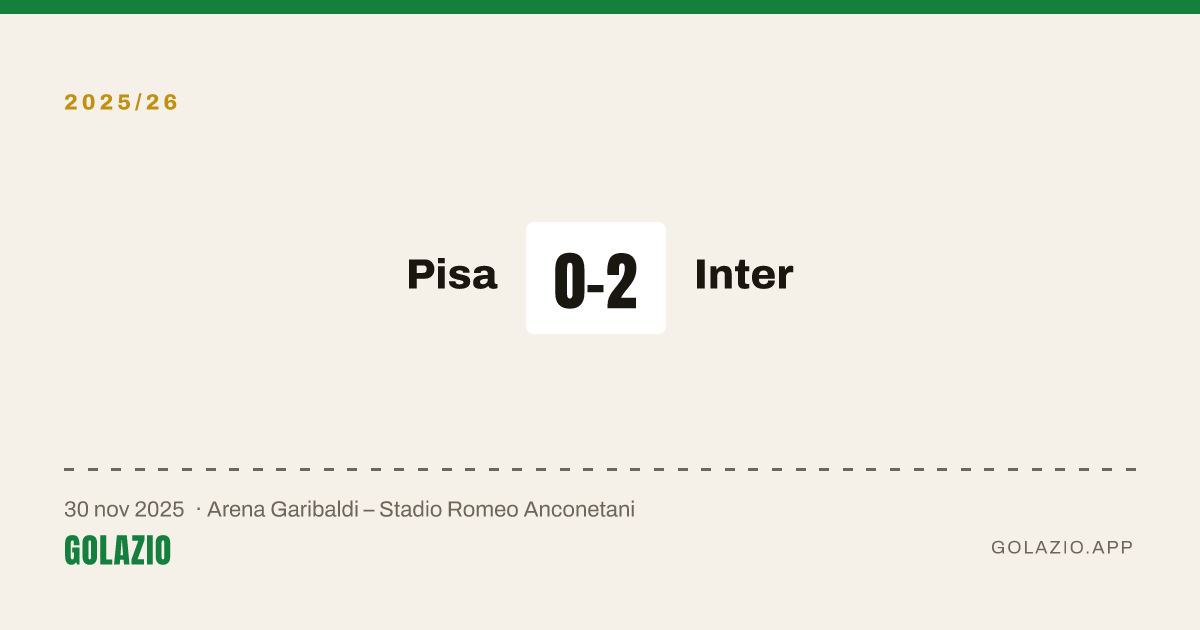Click the dashed divider line
Screen dimensions: 1200x630
click(x=600, y=469)
